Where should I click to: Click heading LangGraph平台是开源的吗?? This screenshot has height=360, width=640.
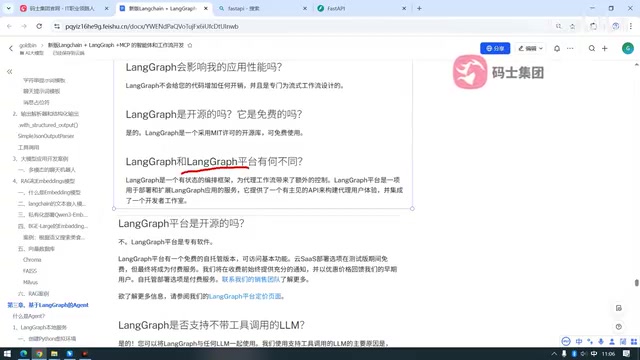(x=181, y=223)
